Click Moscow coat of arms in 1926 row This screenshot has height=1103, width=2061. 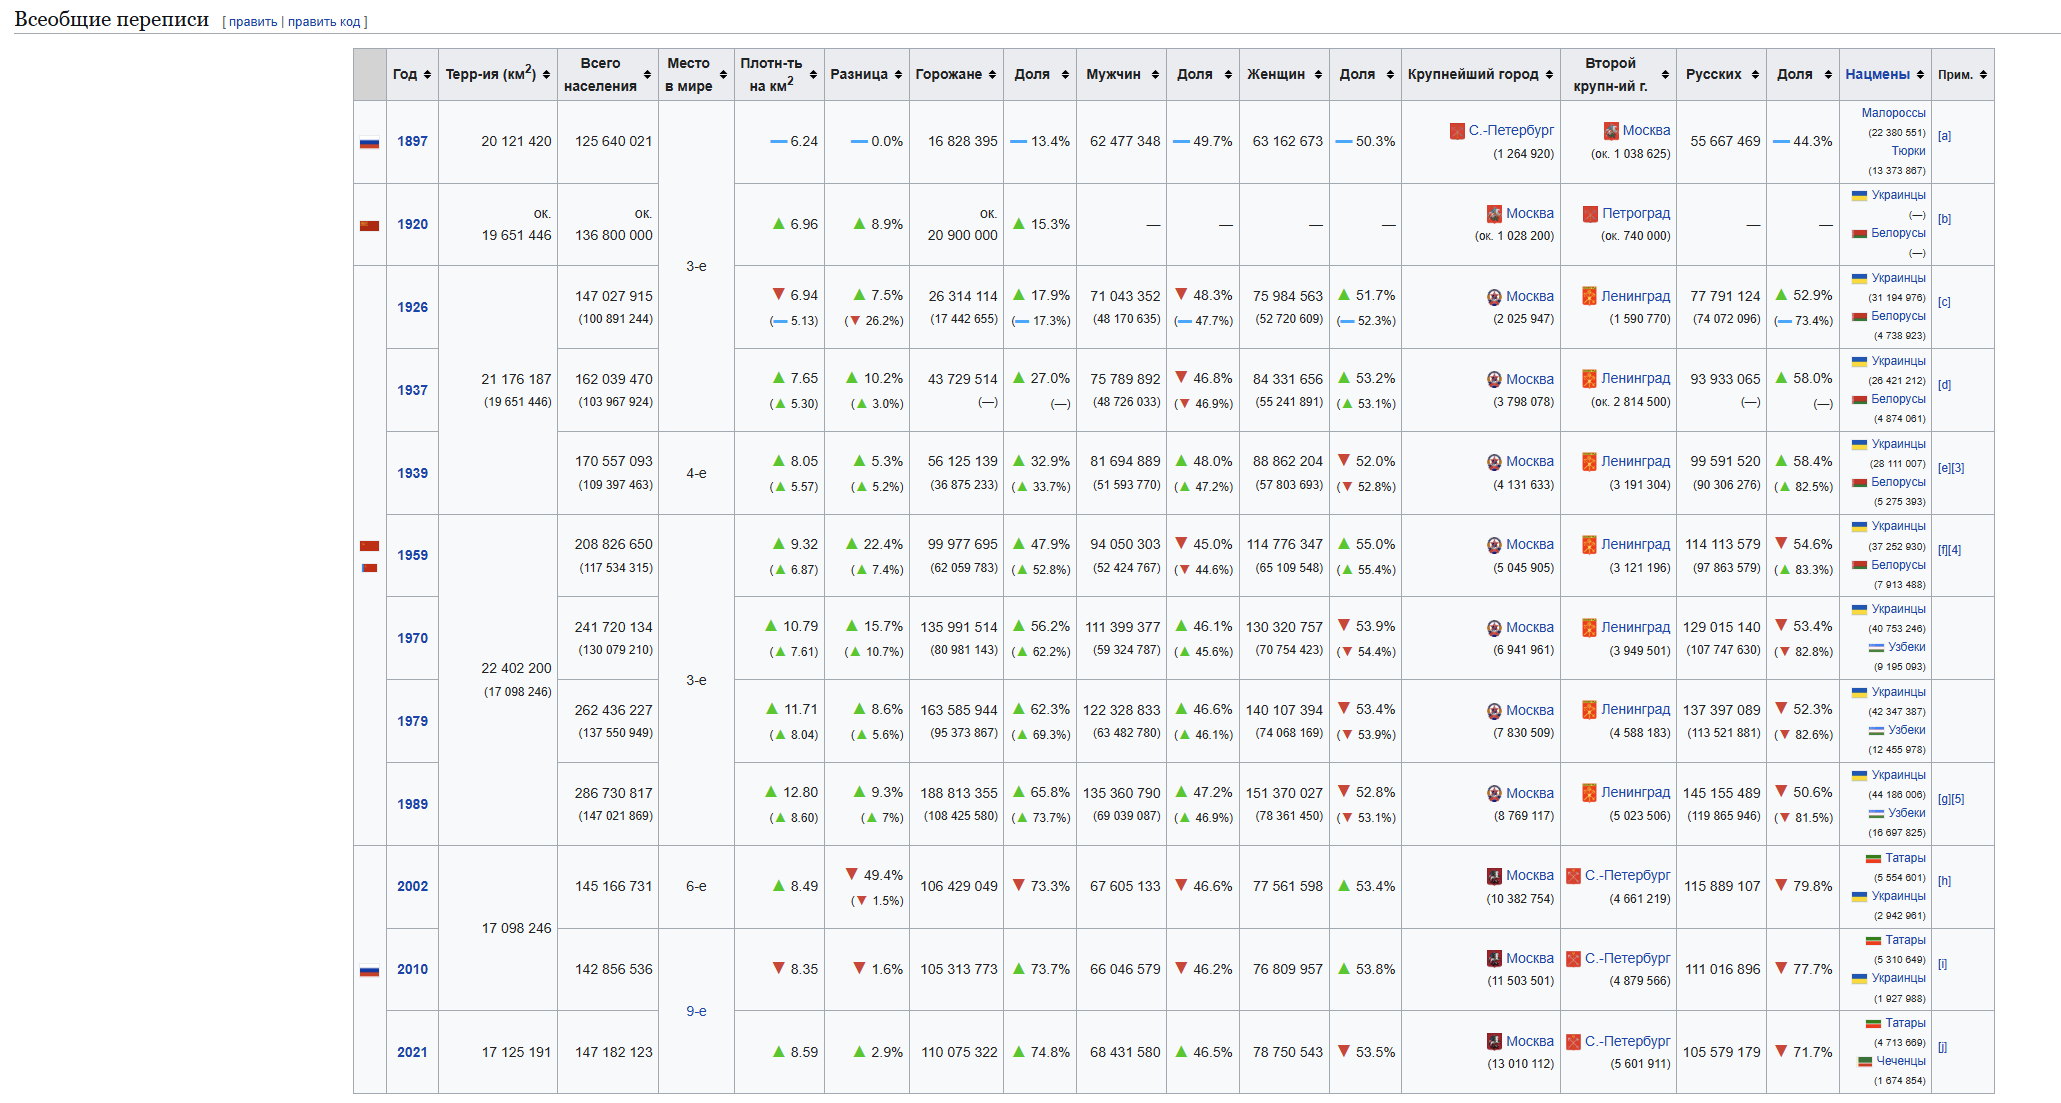pyautogui.click(x=1494, y=297)
